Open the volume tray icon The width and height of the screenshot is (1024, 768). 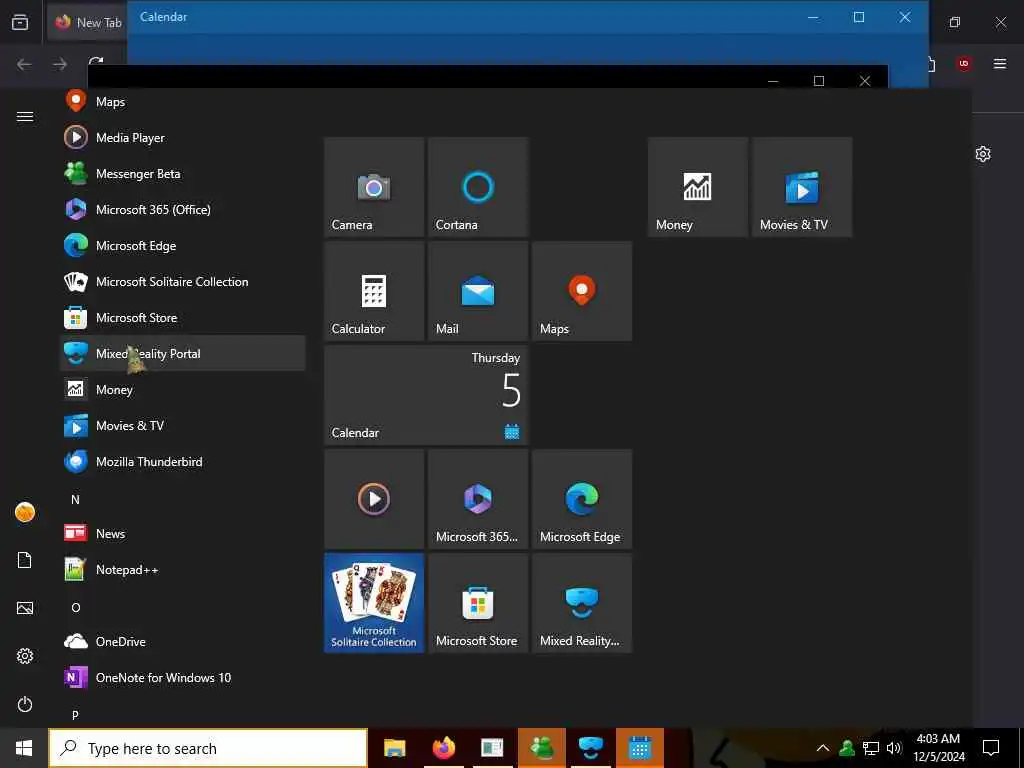894,748
